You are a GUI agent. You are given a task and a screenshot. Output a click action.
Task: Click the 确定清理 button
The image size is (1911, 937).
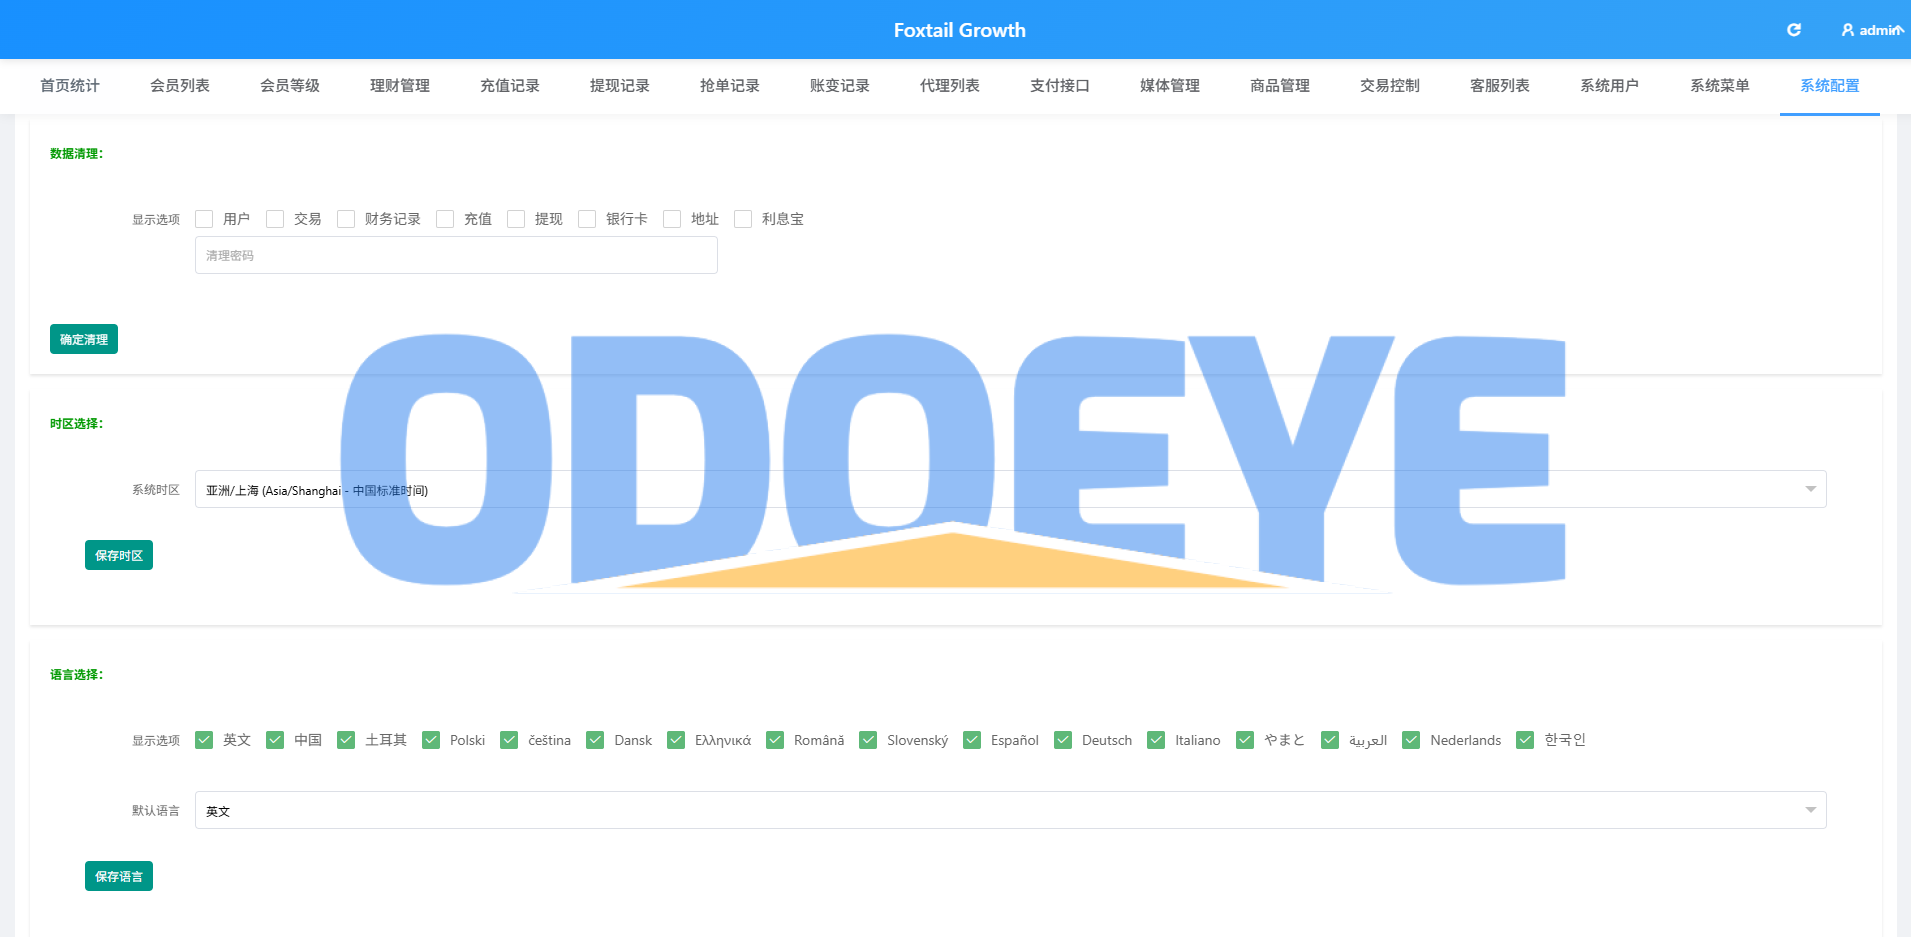pyautogui.click(x=84, y=339)
